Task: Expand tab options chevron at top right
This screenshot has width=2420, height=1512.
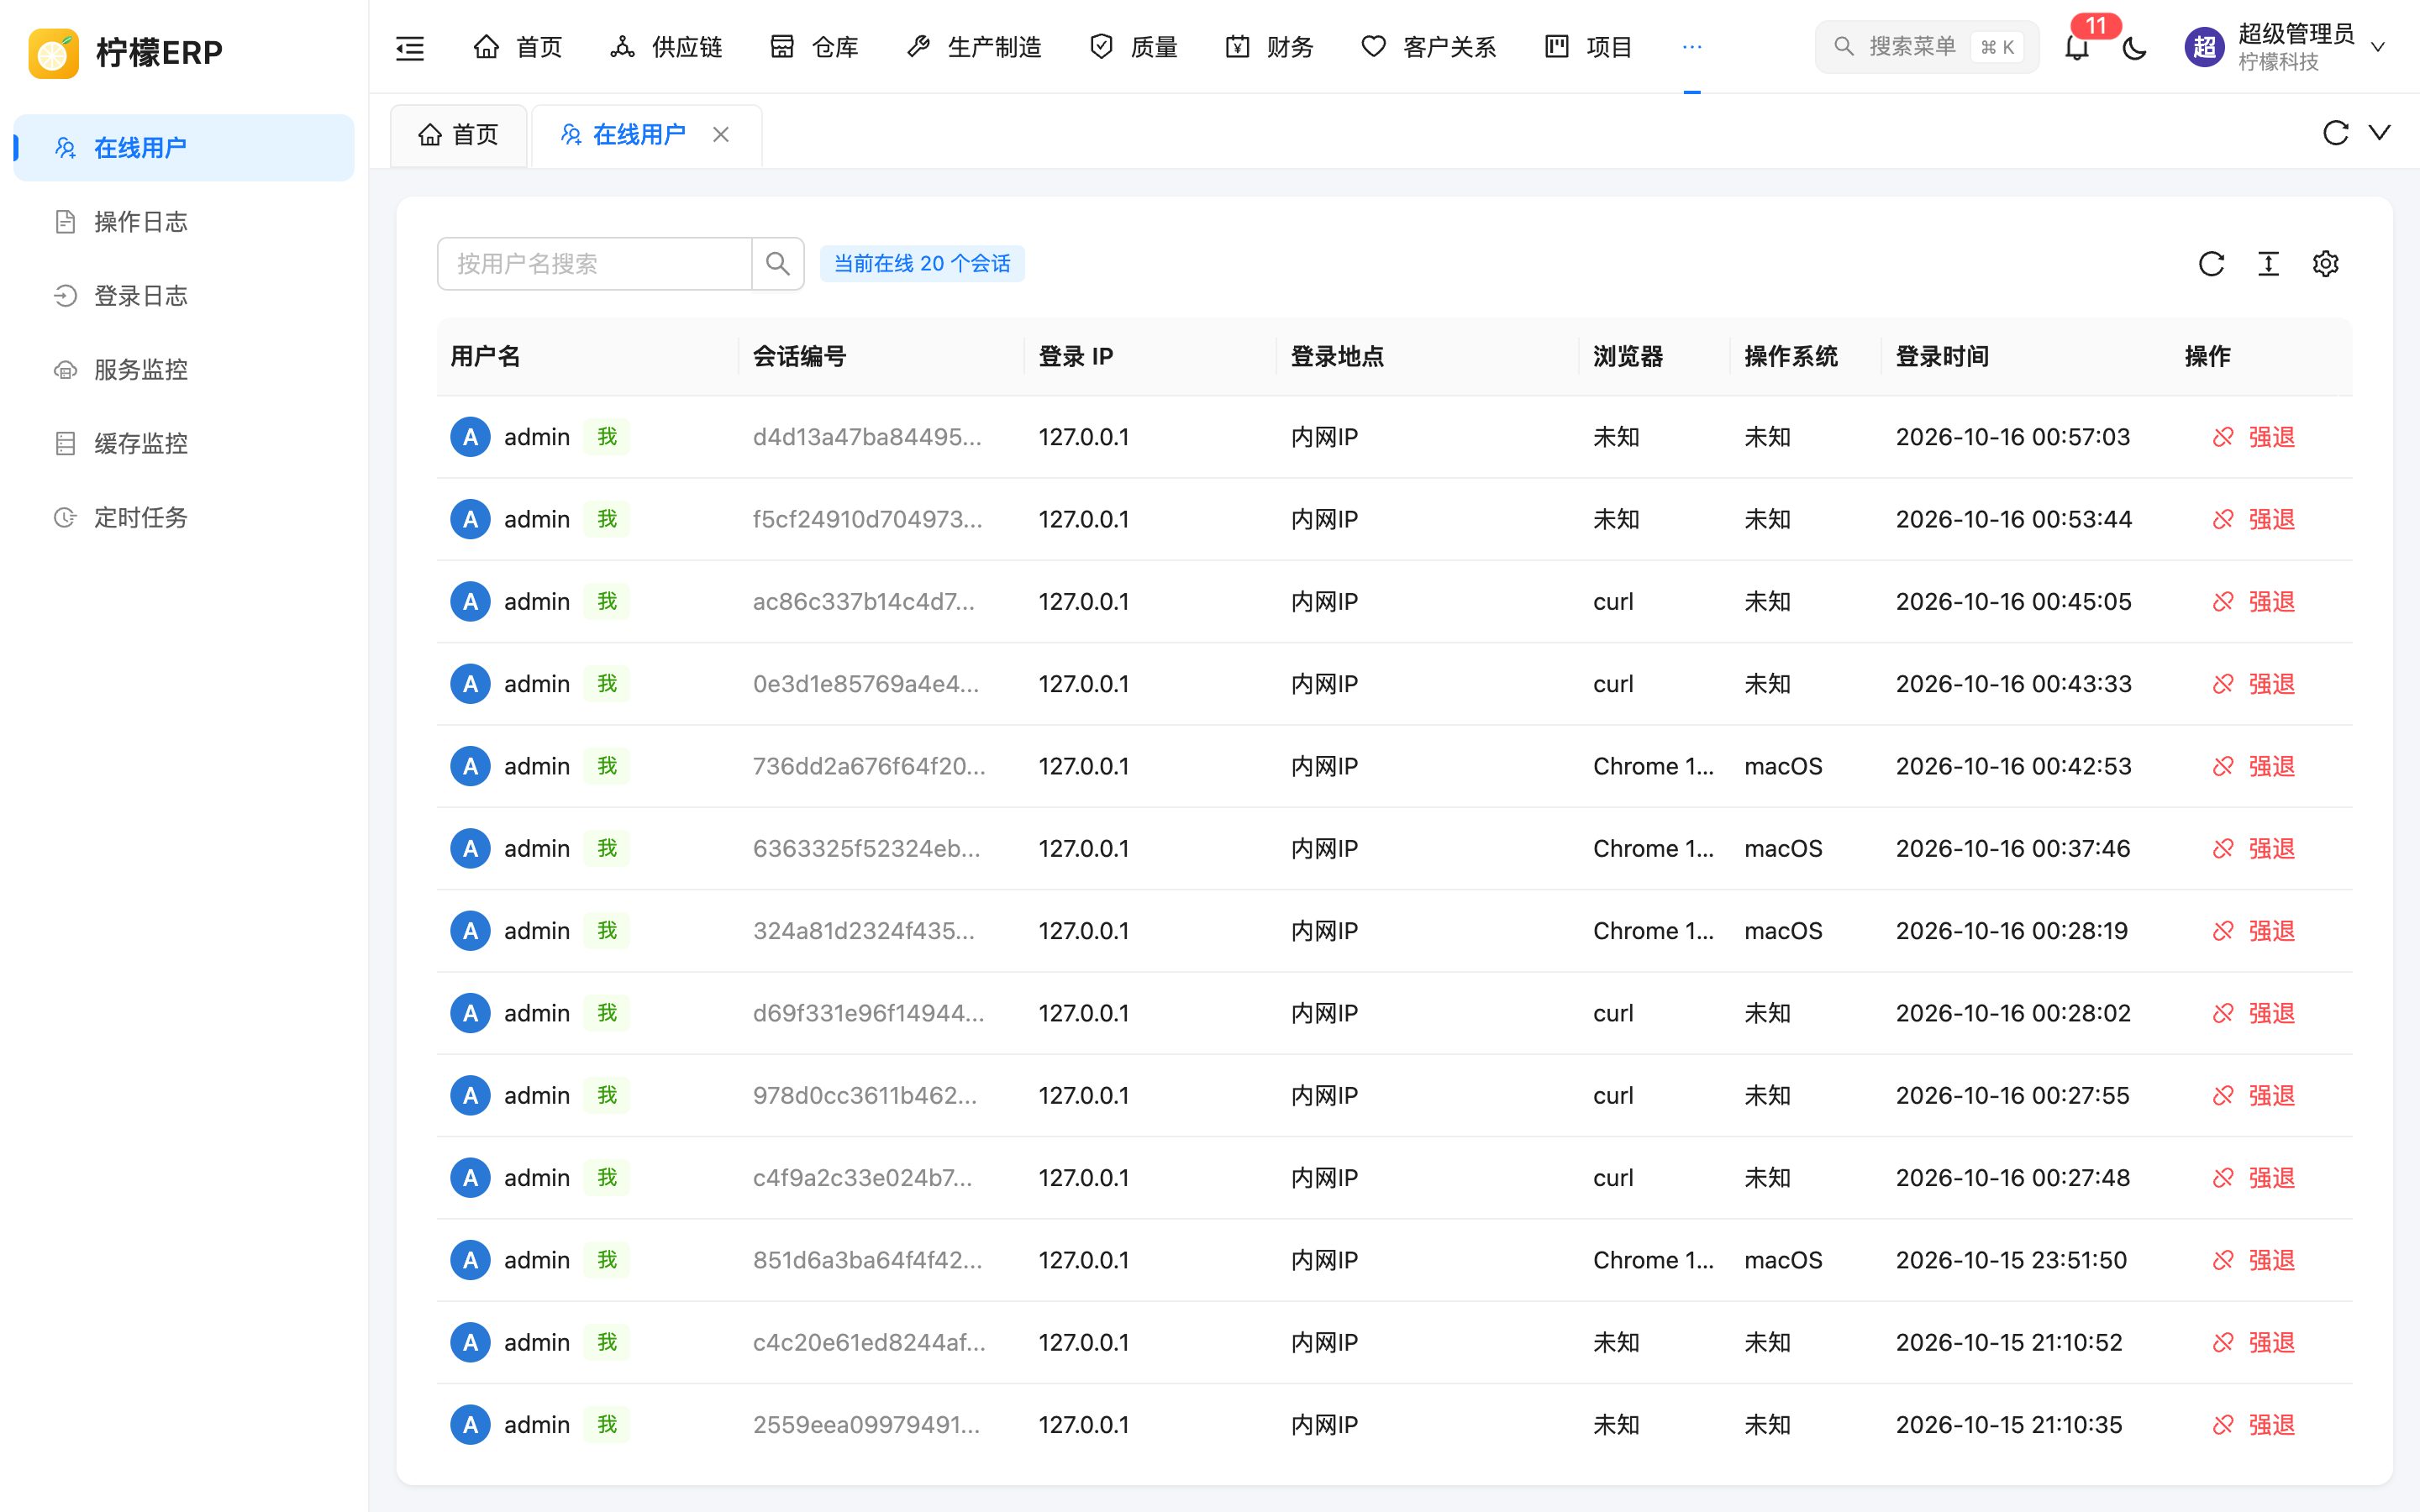Action: [2380, 133]
